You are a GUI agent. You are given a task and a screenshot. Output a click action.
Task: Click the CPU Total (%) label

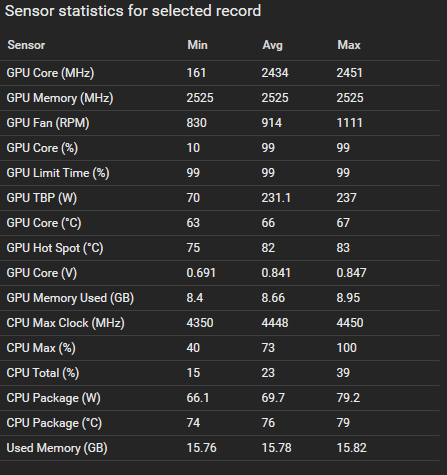coord(43,373)
